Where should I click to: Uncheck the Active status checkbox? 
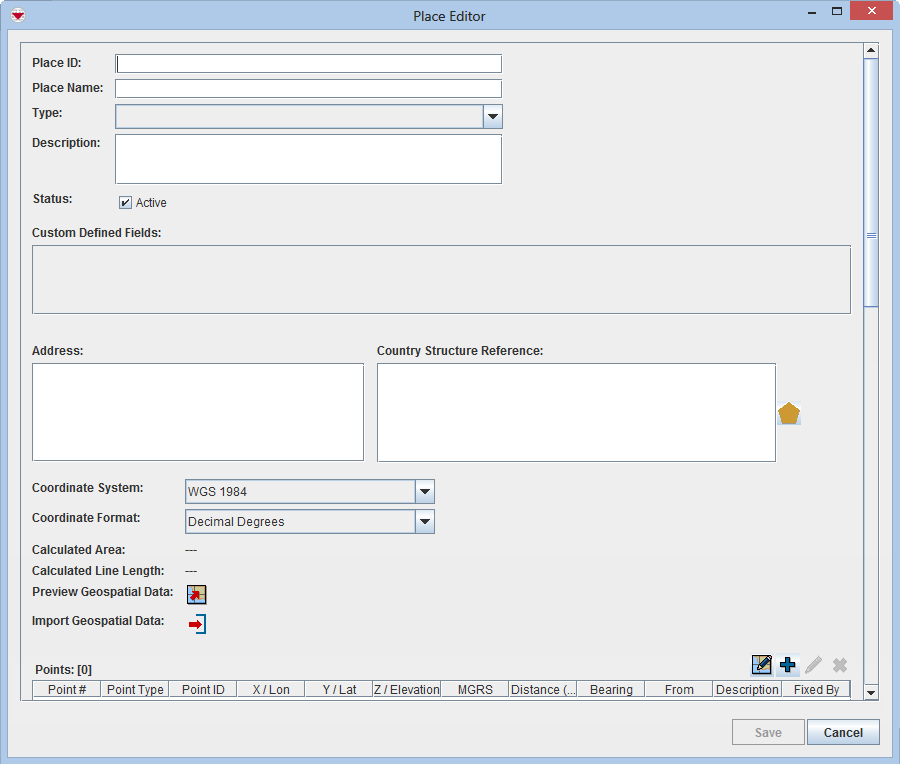125,202
